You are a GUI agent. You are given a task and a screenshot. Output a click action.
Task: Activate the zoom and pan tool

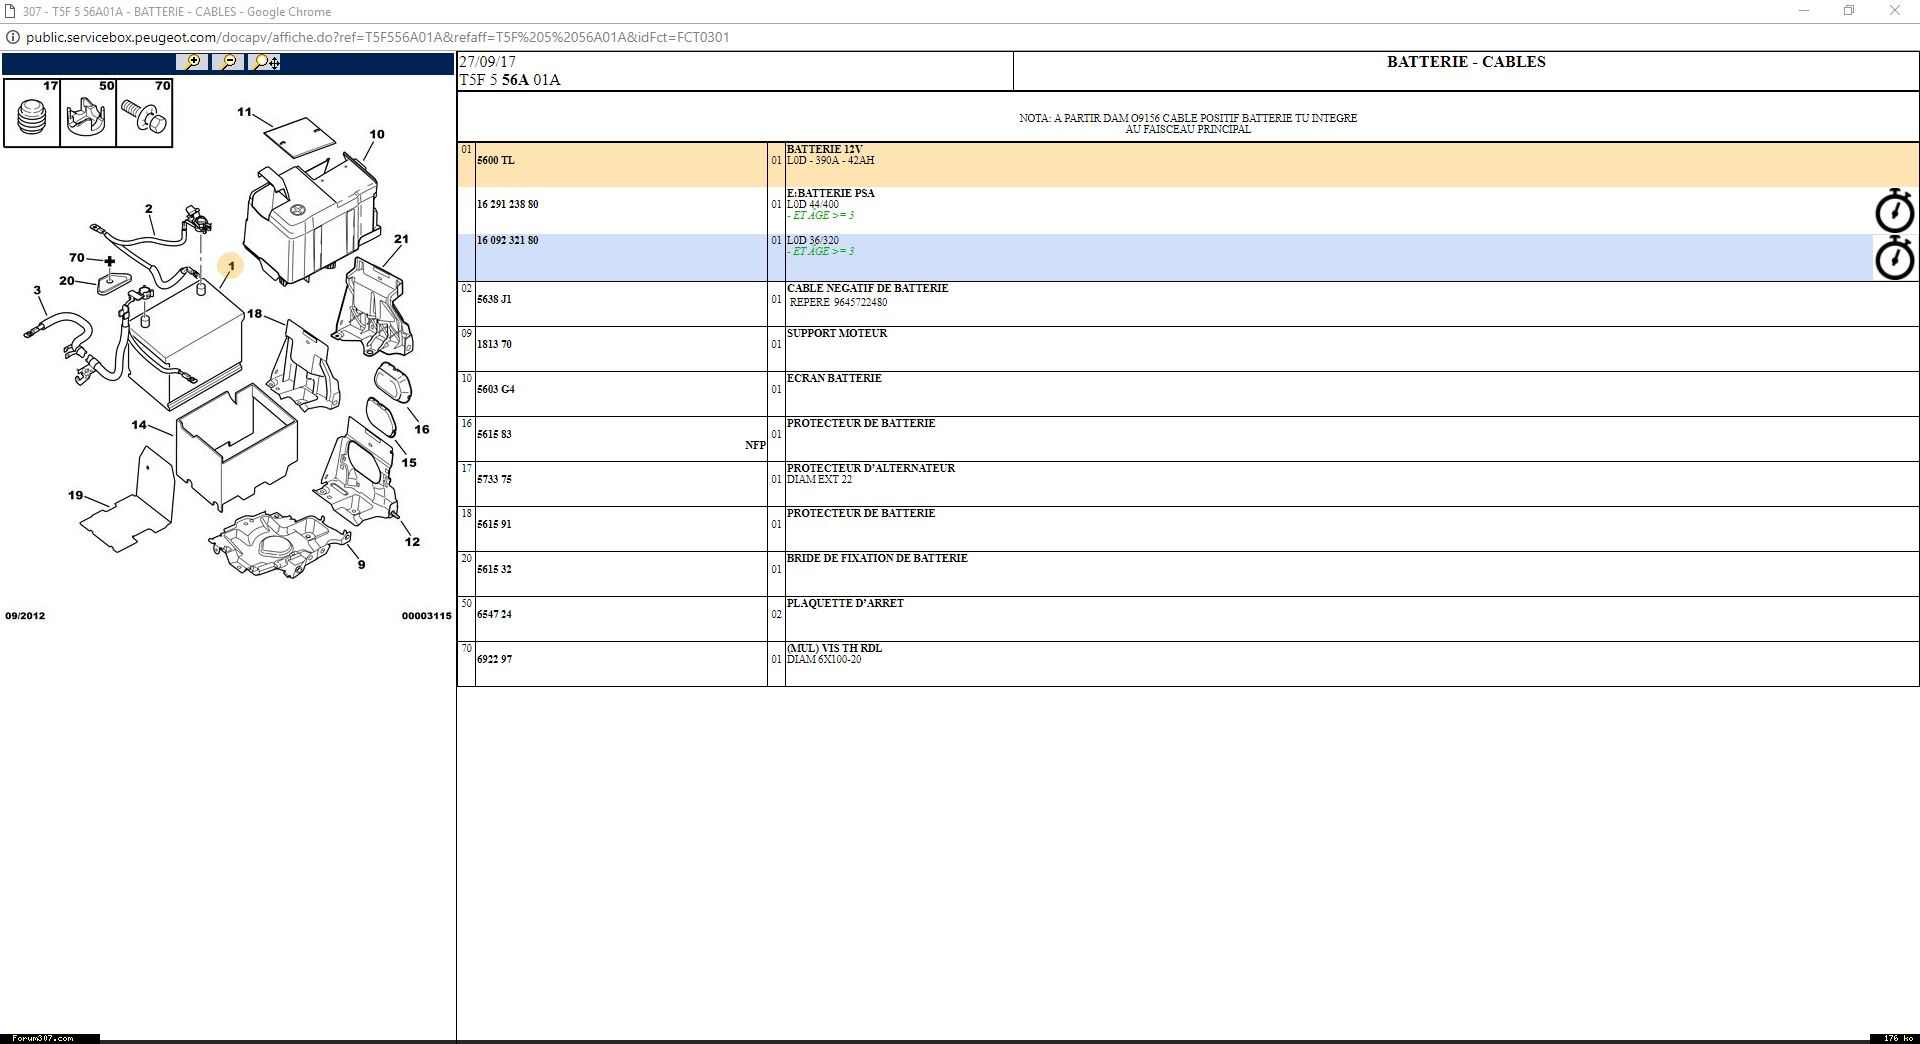point(265,62)
